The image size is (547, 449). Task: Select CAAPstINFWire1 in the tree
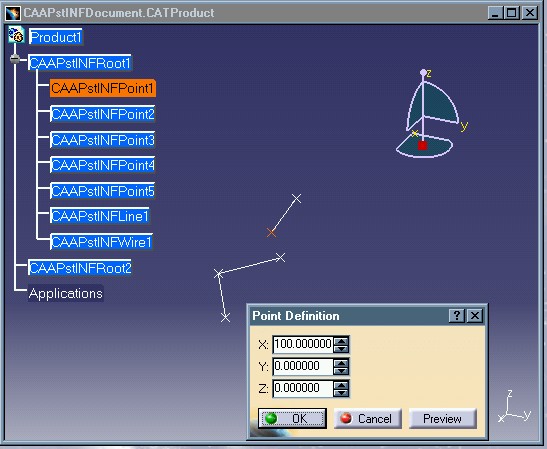pyautogui.click(x=102, y=242)
